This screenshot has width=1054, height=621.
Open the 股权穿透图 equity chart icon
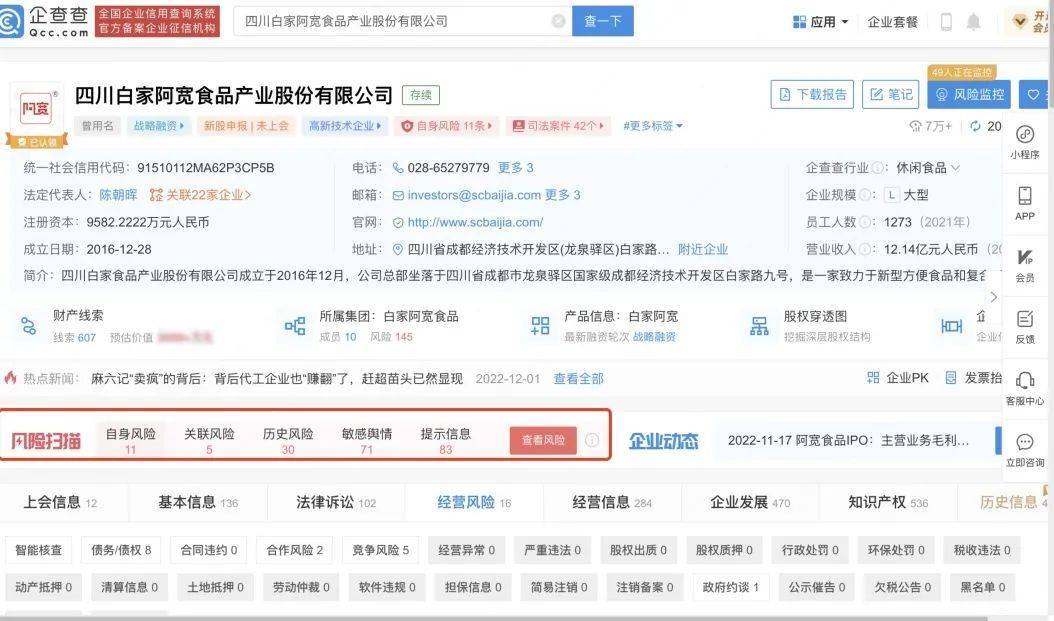[760, 326]
